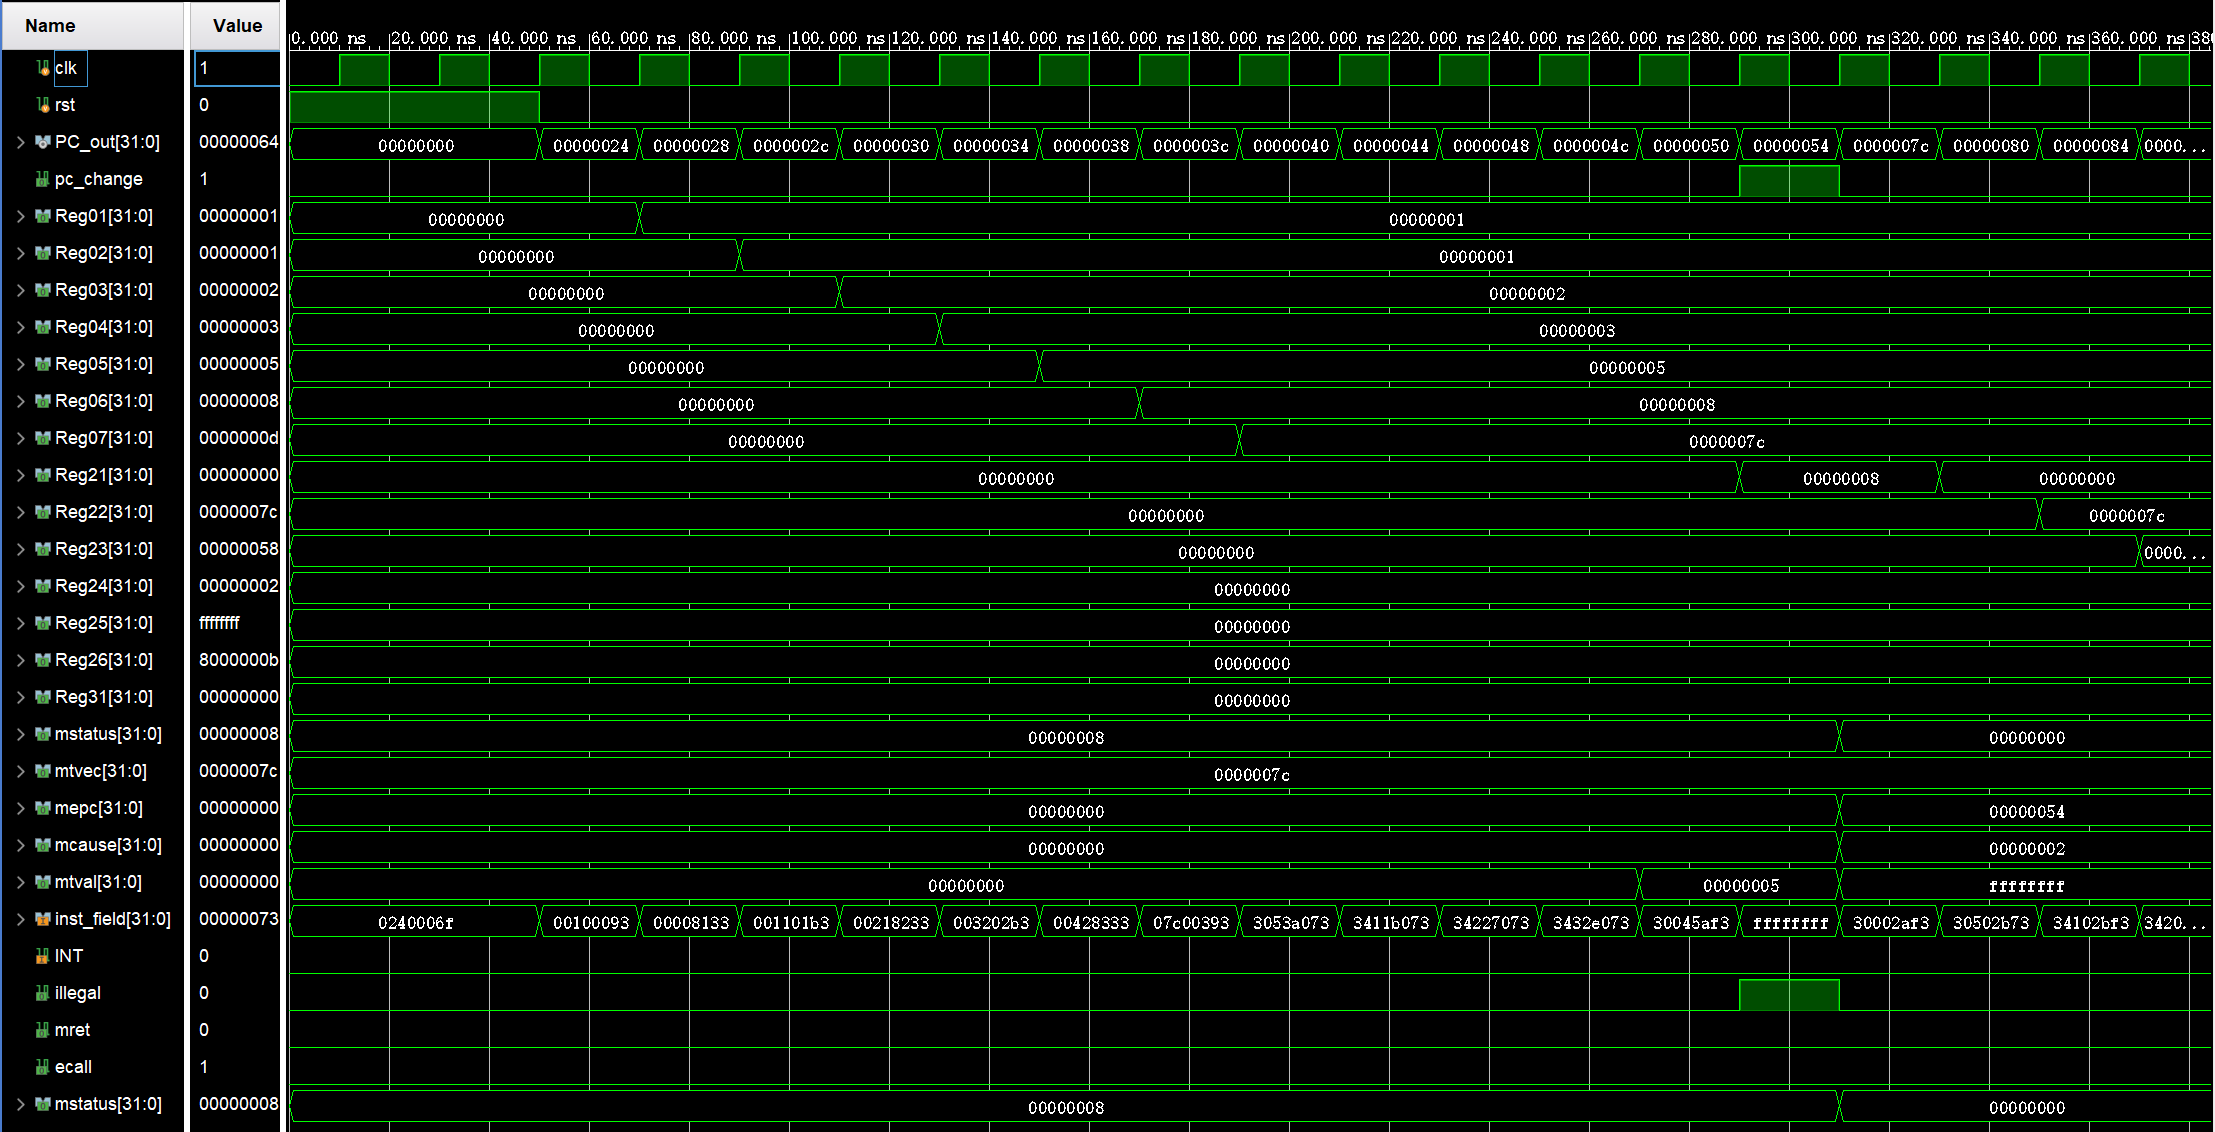
Task: Click the INT signal icon
Action: coord(42,956)
